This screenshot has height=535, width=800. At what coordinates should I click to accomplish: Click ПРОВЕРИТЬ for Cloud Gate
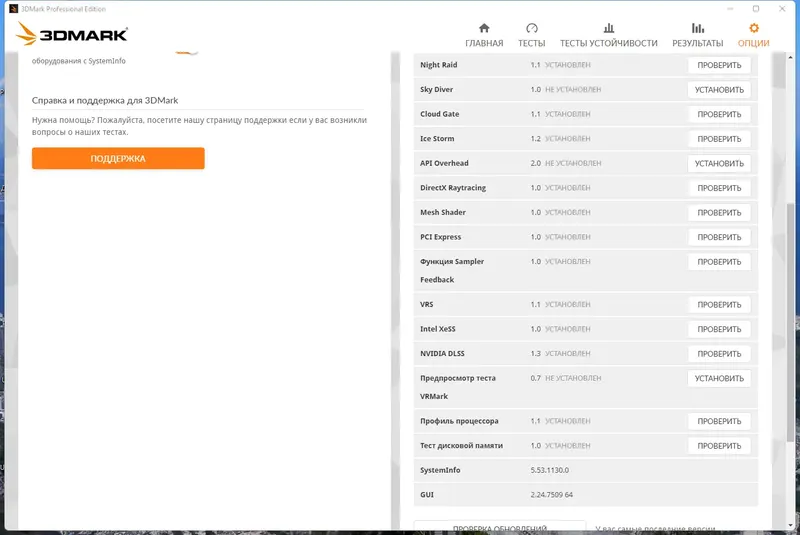point(719,114)
